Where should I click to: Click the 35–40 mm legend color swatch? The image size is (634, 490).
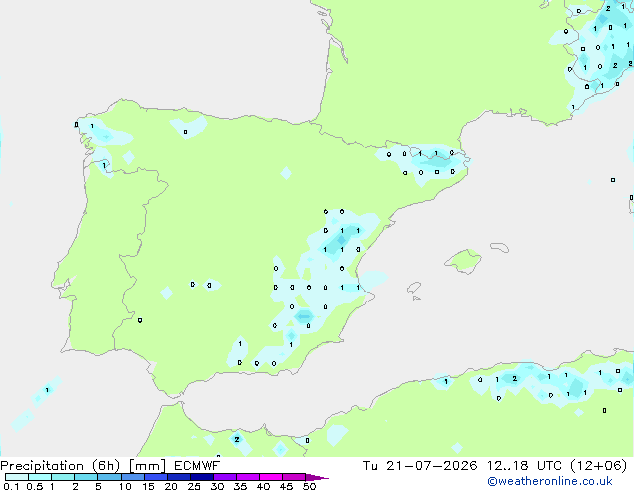coord(247,477)
